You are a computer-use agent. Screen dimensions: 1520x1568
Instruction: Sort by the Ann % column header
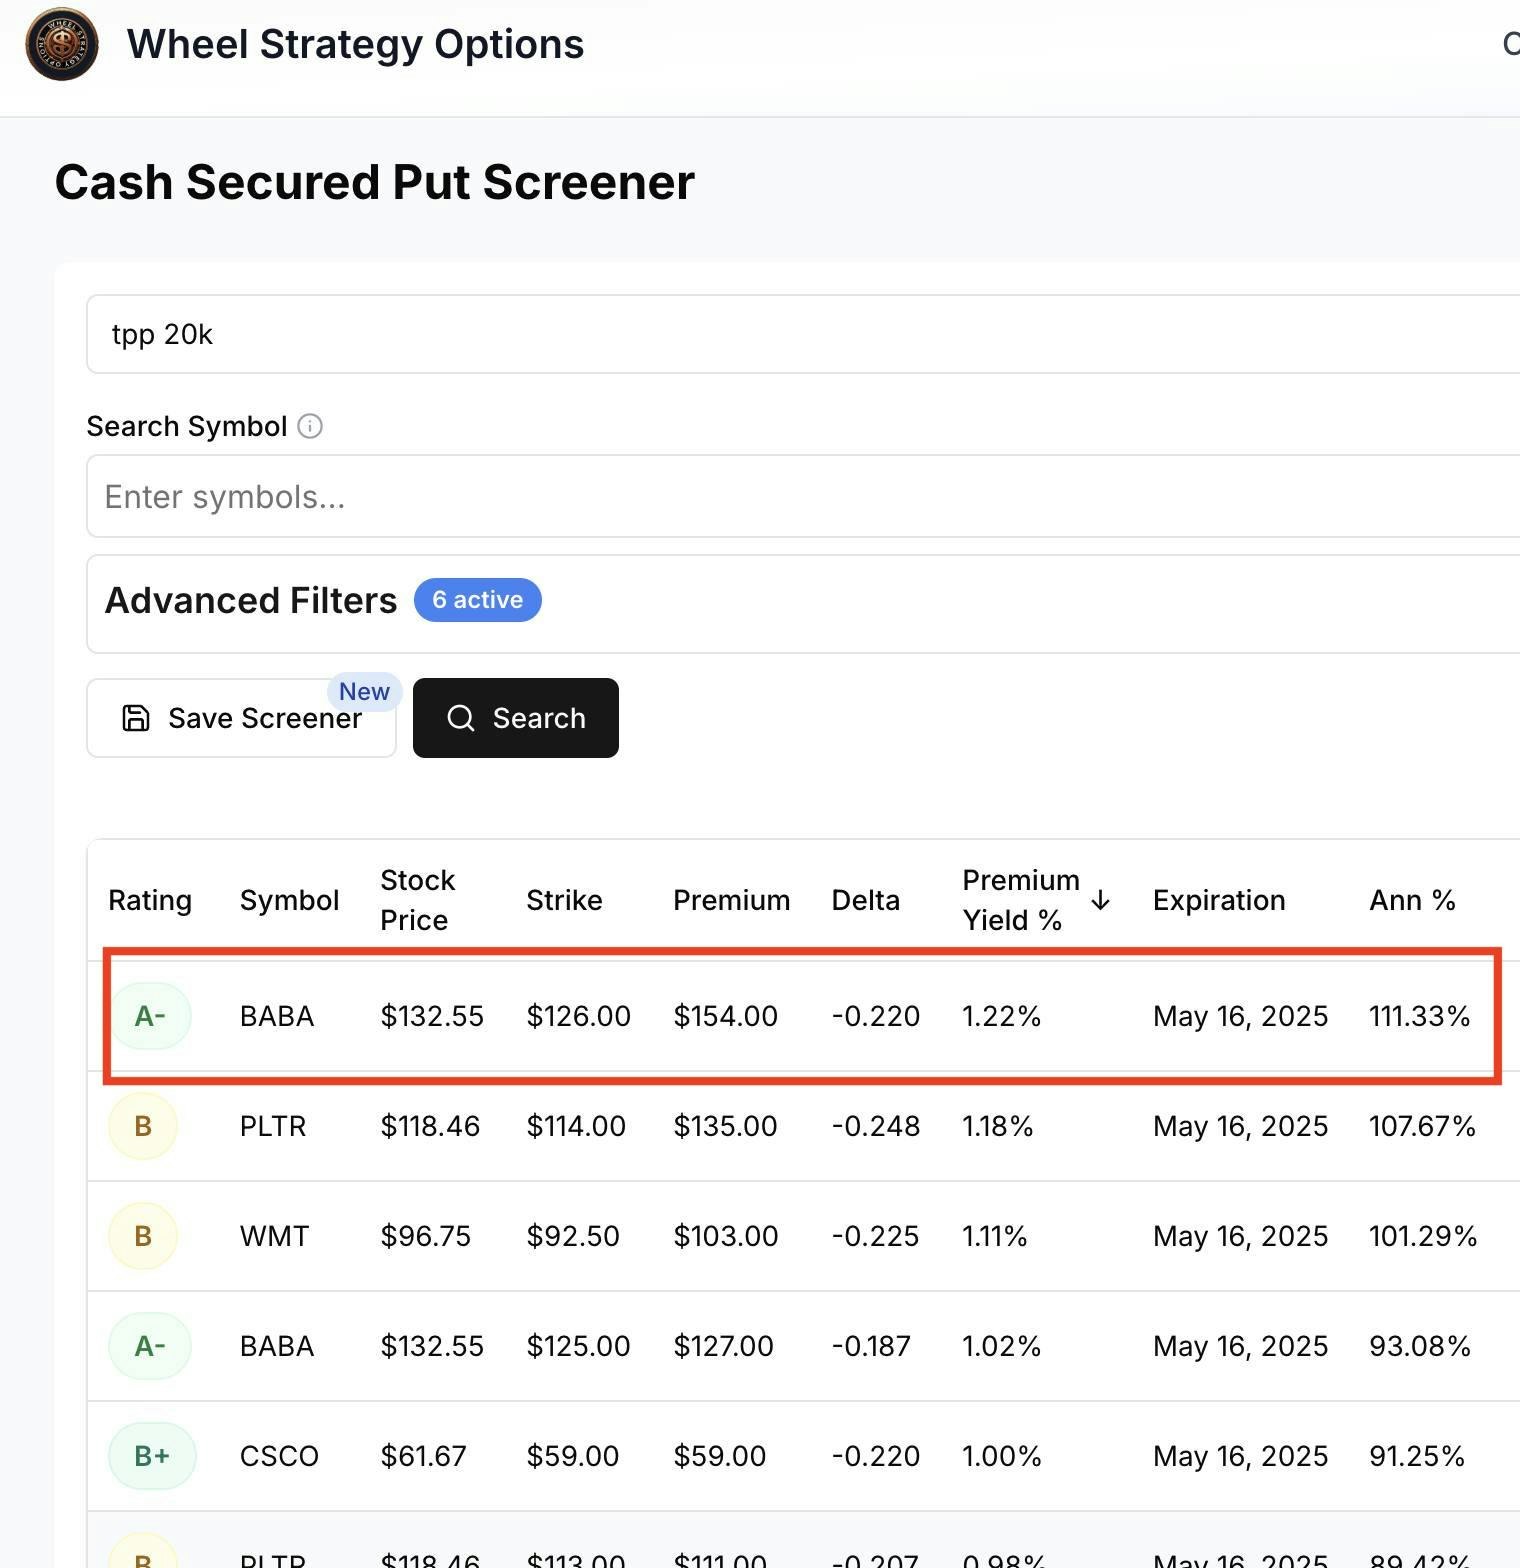tap(1411, 900)
